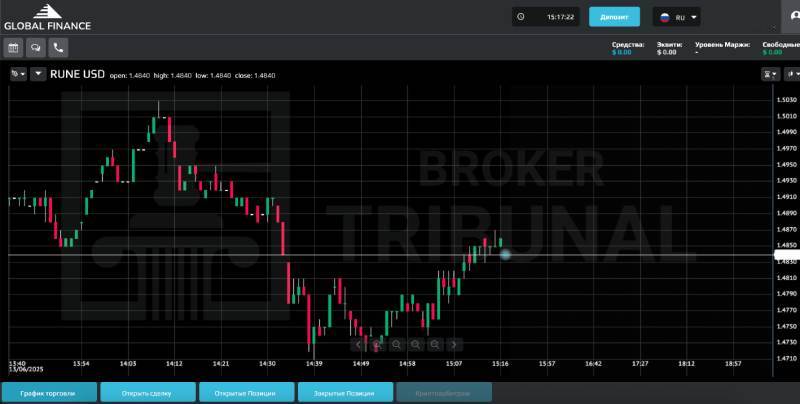
Task: Click the RUNE USD symbol name
Action: [77, 74]
